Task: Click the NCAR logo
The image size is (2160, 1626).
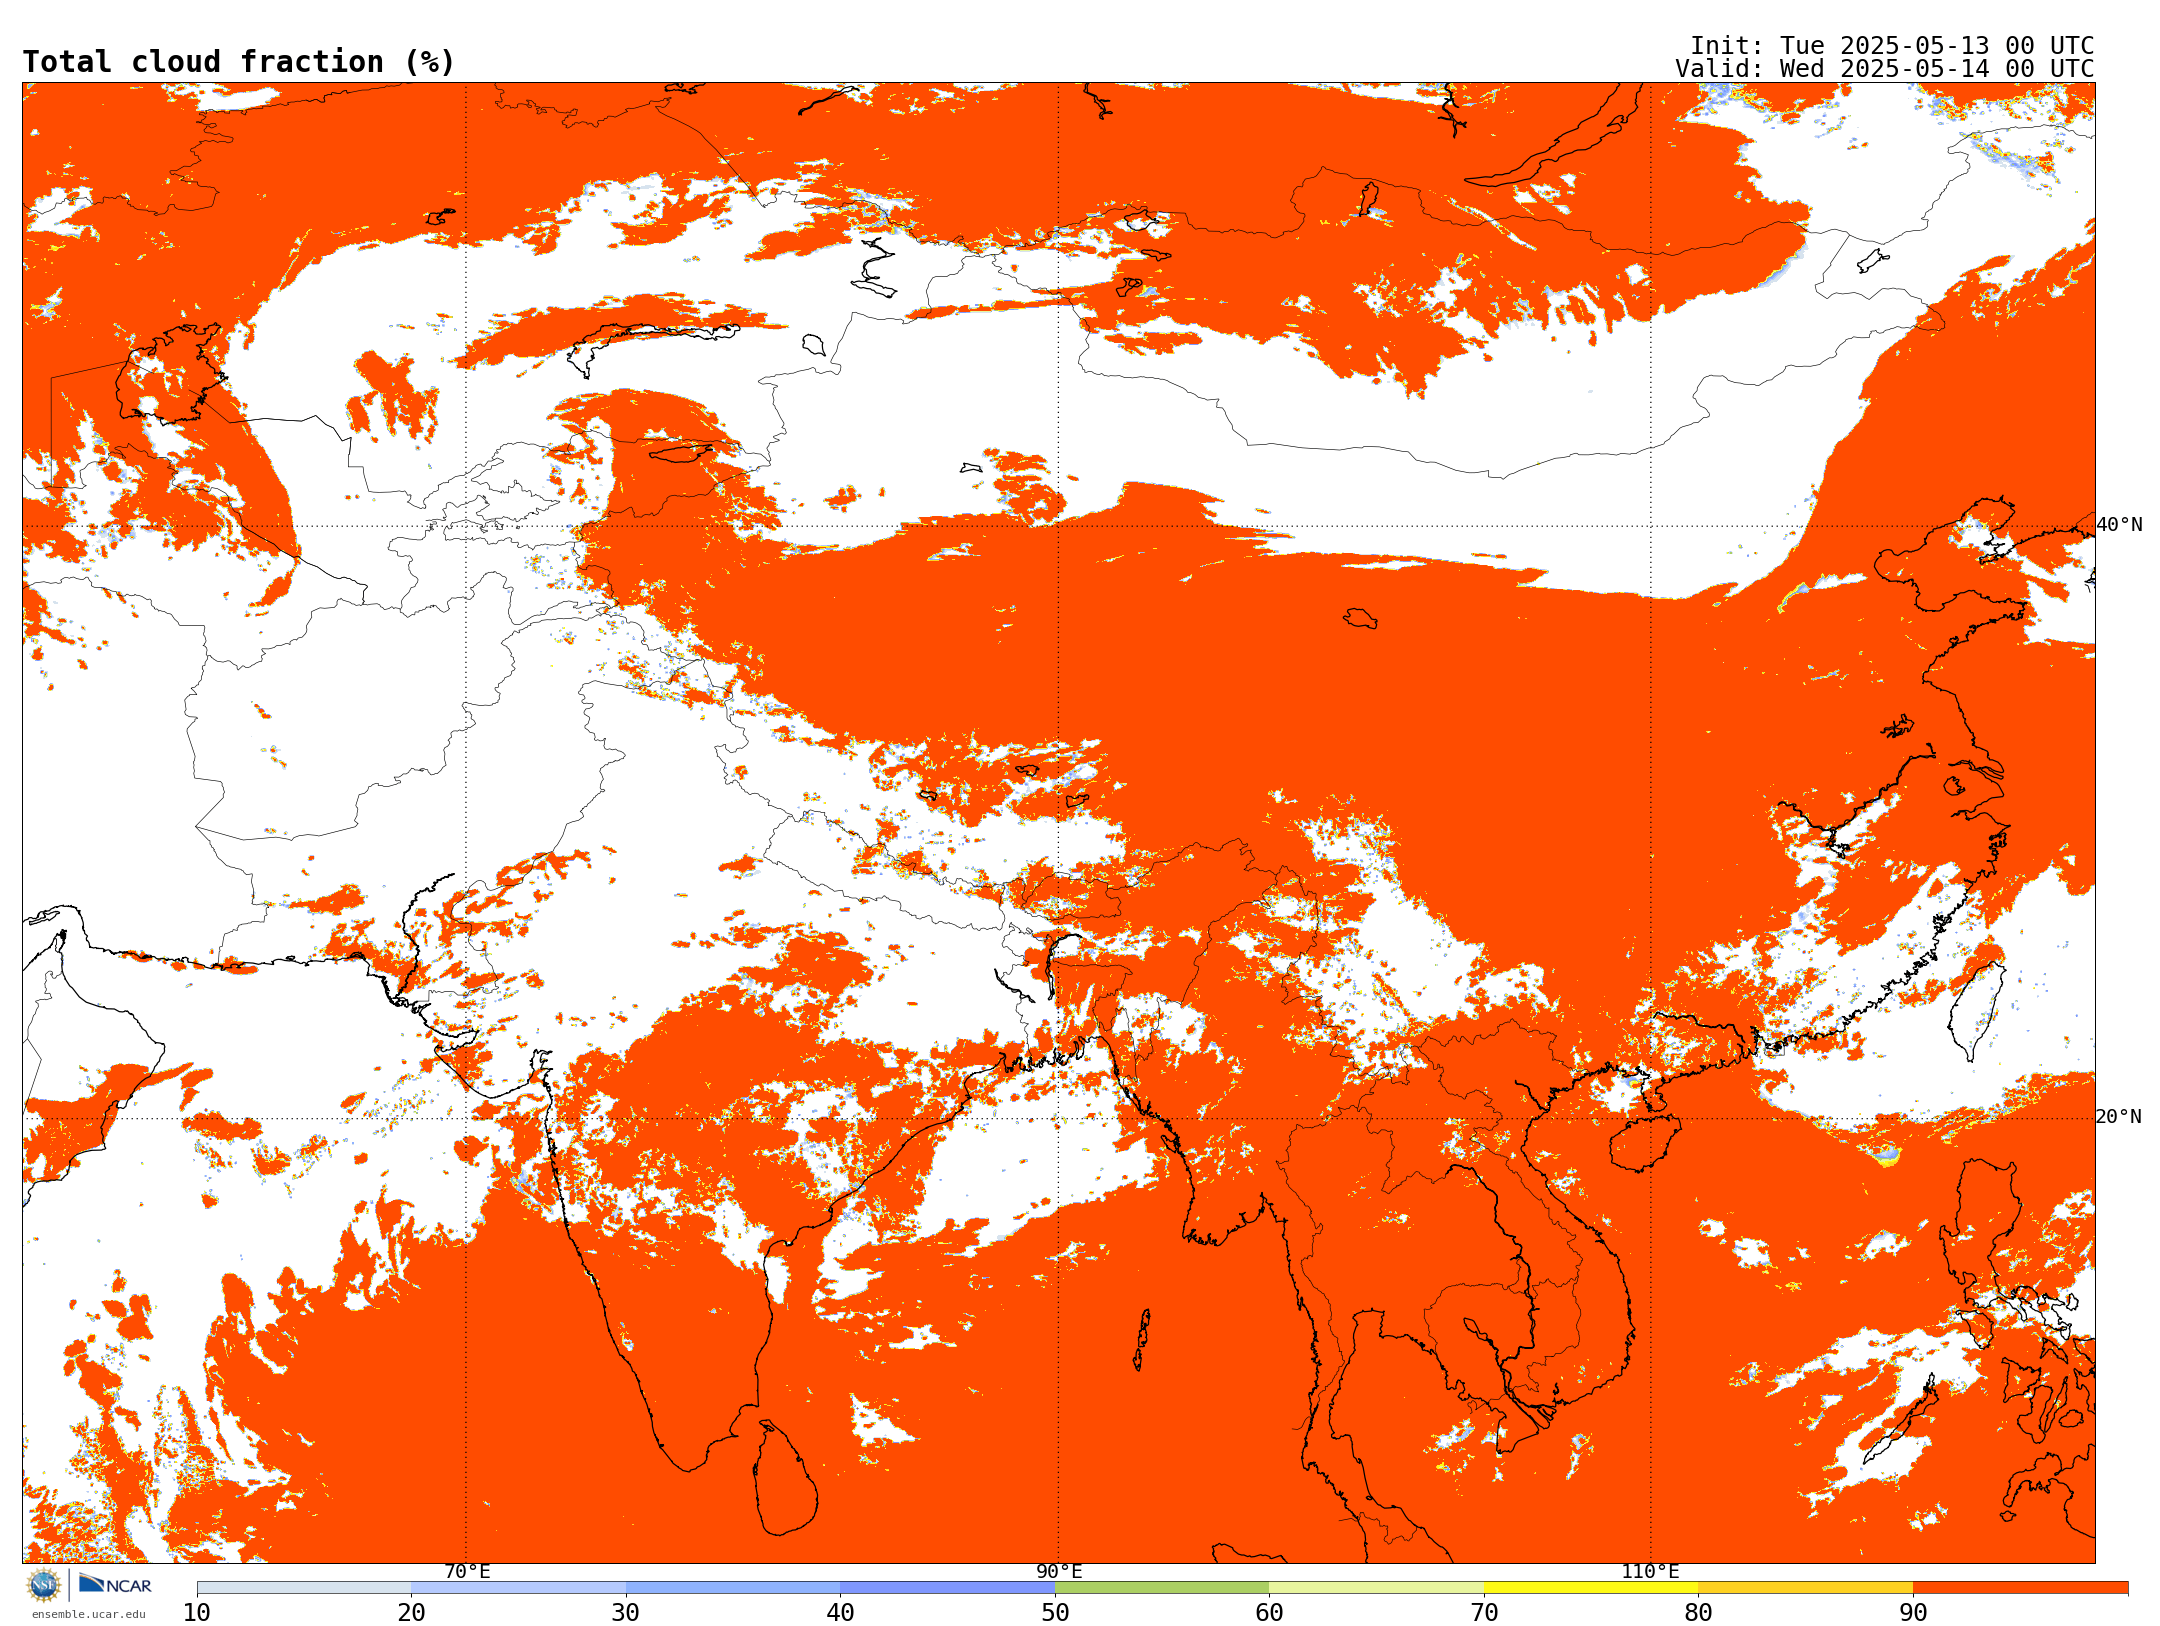Action: pyautogui.click(x=115, y=1584)
